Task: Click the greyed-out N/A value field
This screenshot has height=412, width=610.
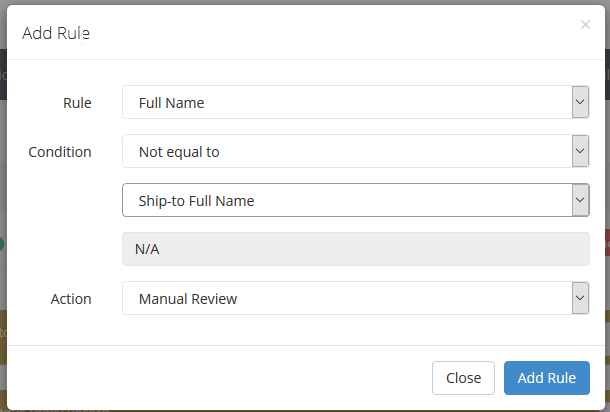Action: pos(356,249)
